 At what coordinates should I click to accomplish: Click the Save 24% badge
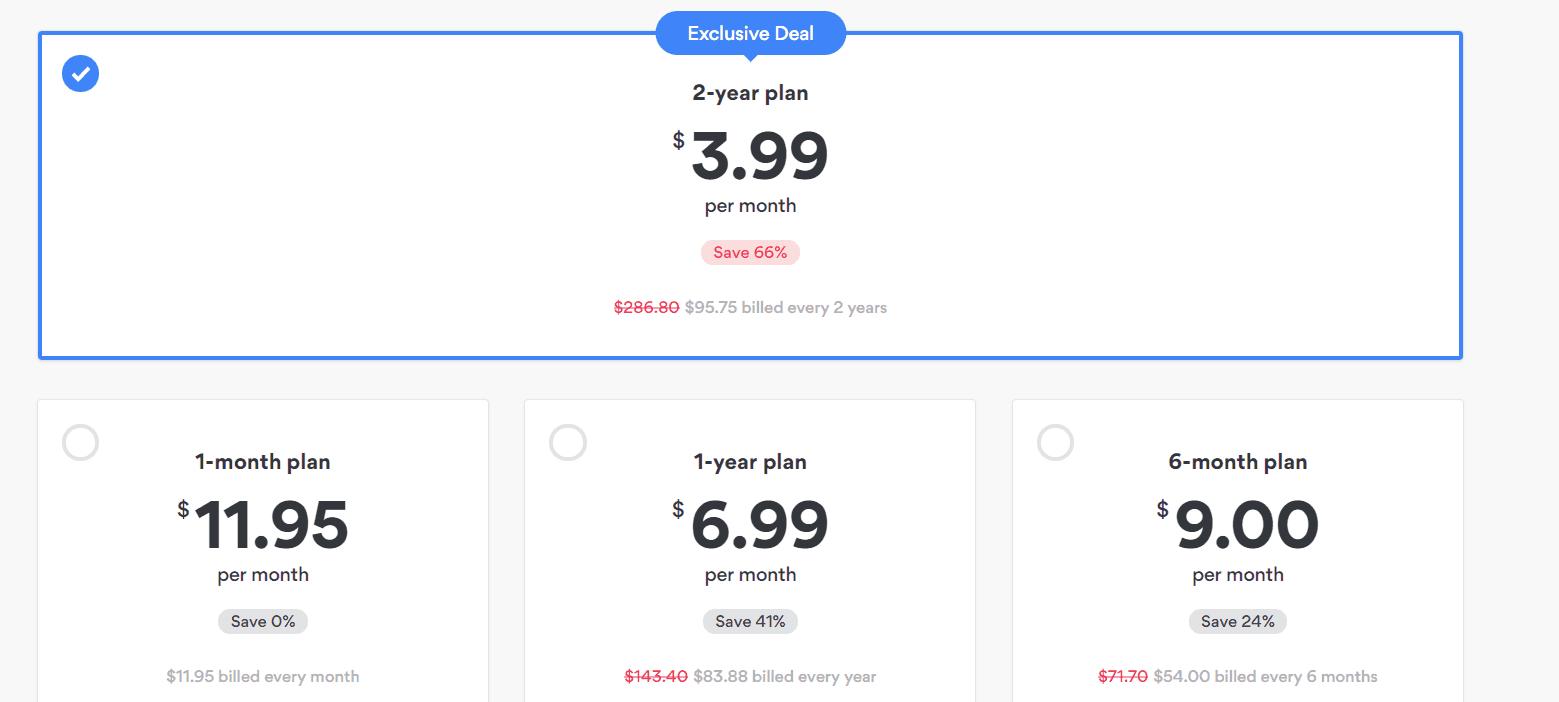click(x=1238, y=621)
